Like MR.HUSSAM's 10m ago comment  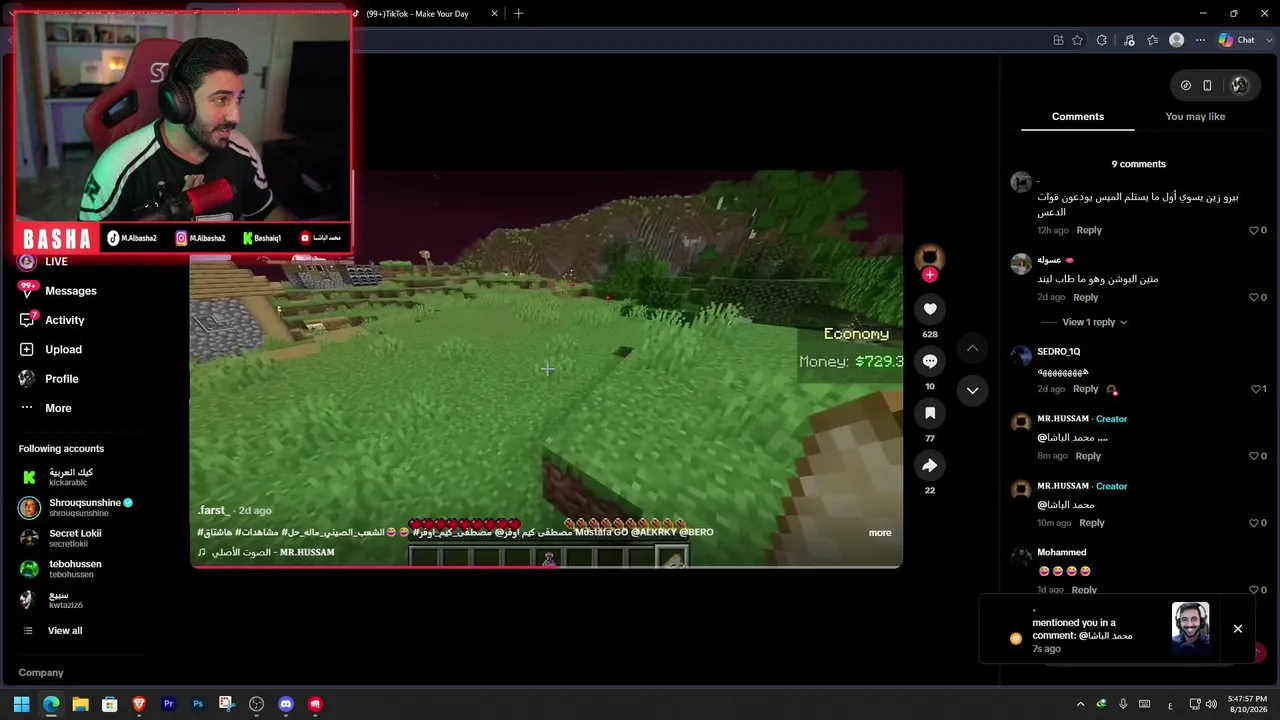[1254, 523]
